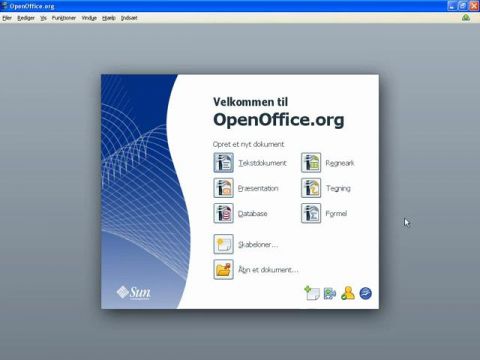
Task: Open the Database icon
Action: [x=223, y=213]
